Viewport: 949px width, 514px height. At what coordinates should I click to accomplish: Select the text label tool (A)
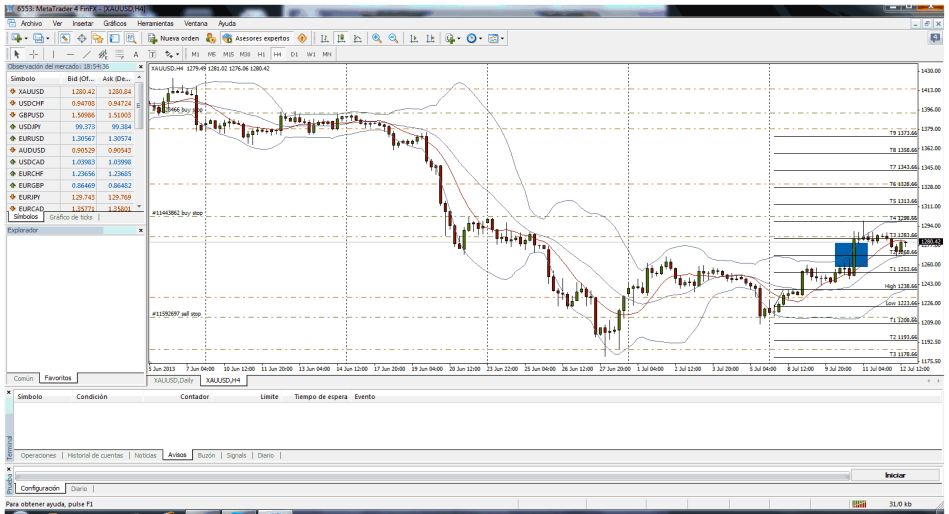(136, 54)
